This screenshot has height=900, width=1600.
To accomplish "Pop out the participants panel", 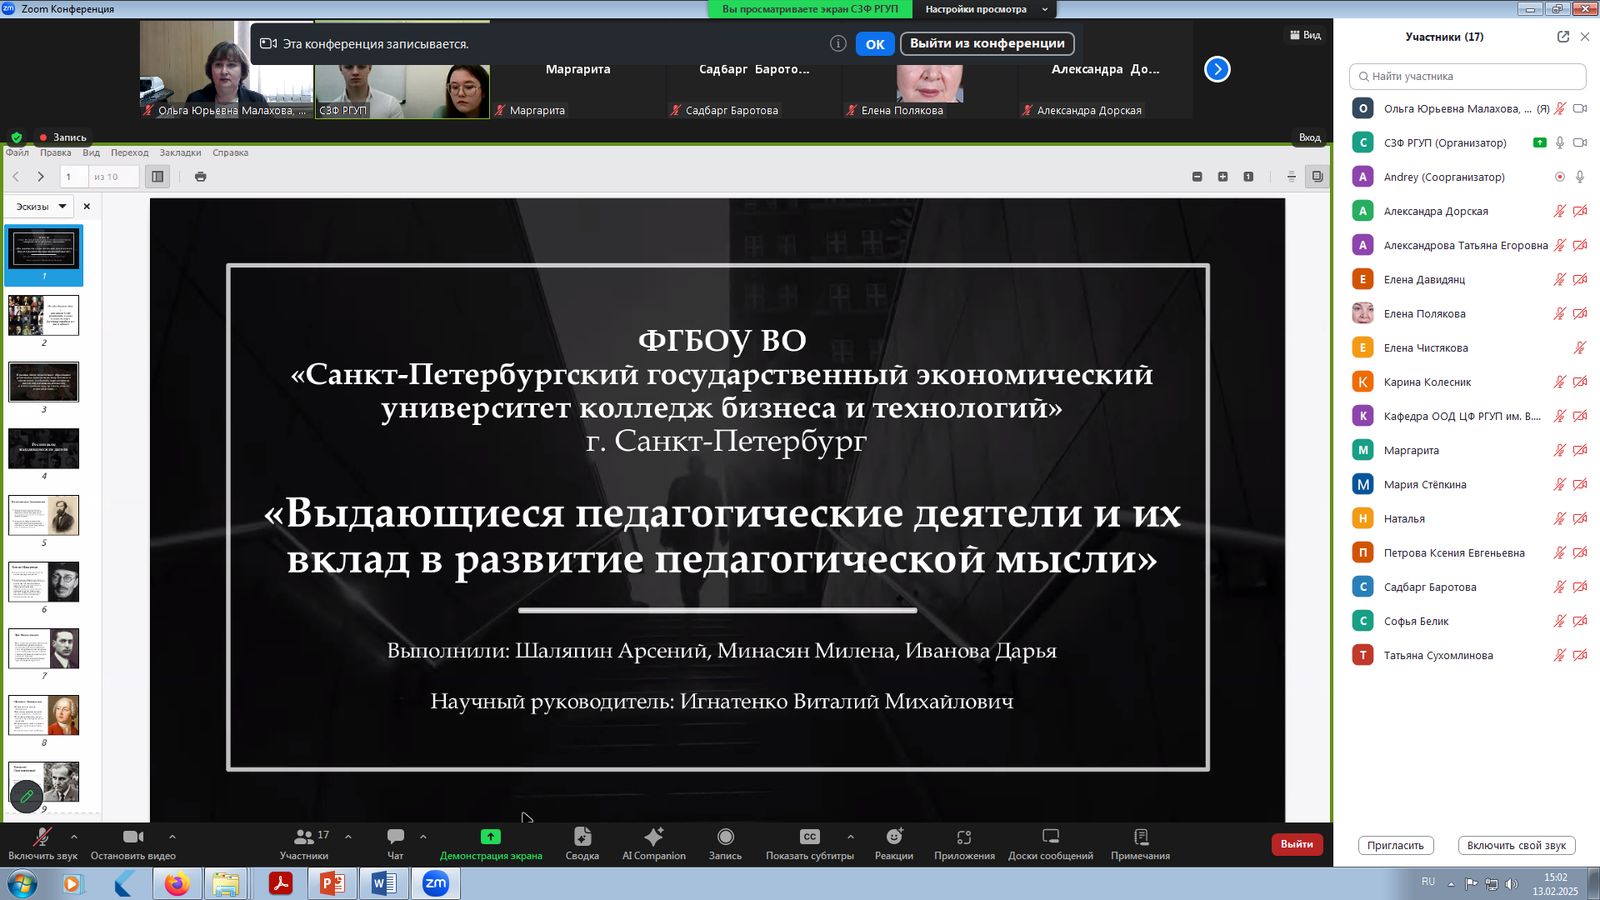I will coord(1563,37).
